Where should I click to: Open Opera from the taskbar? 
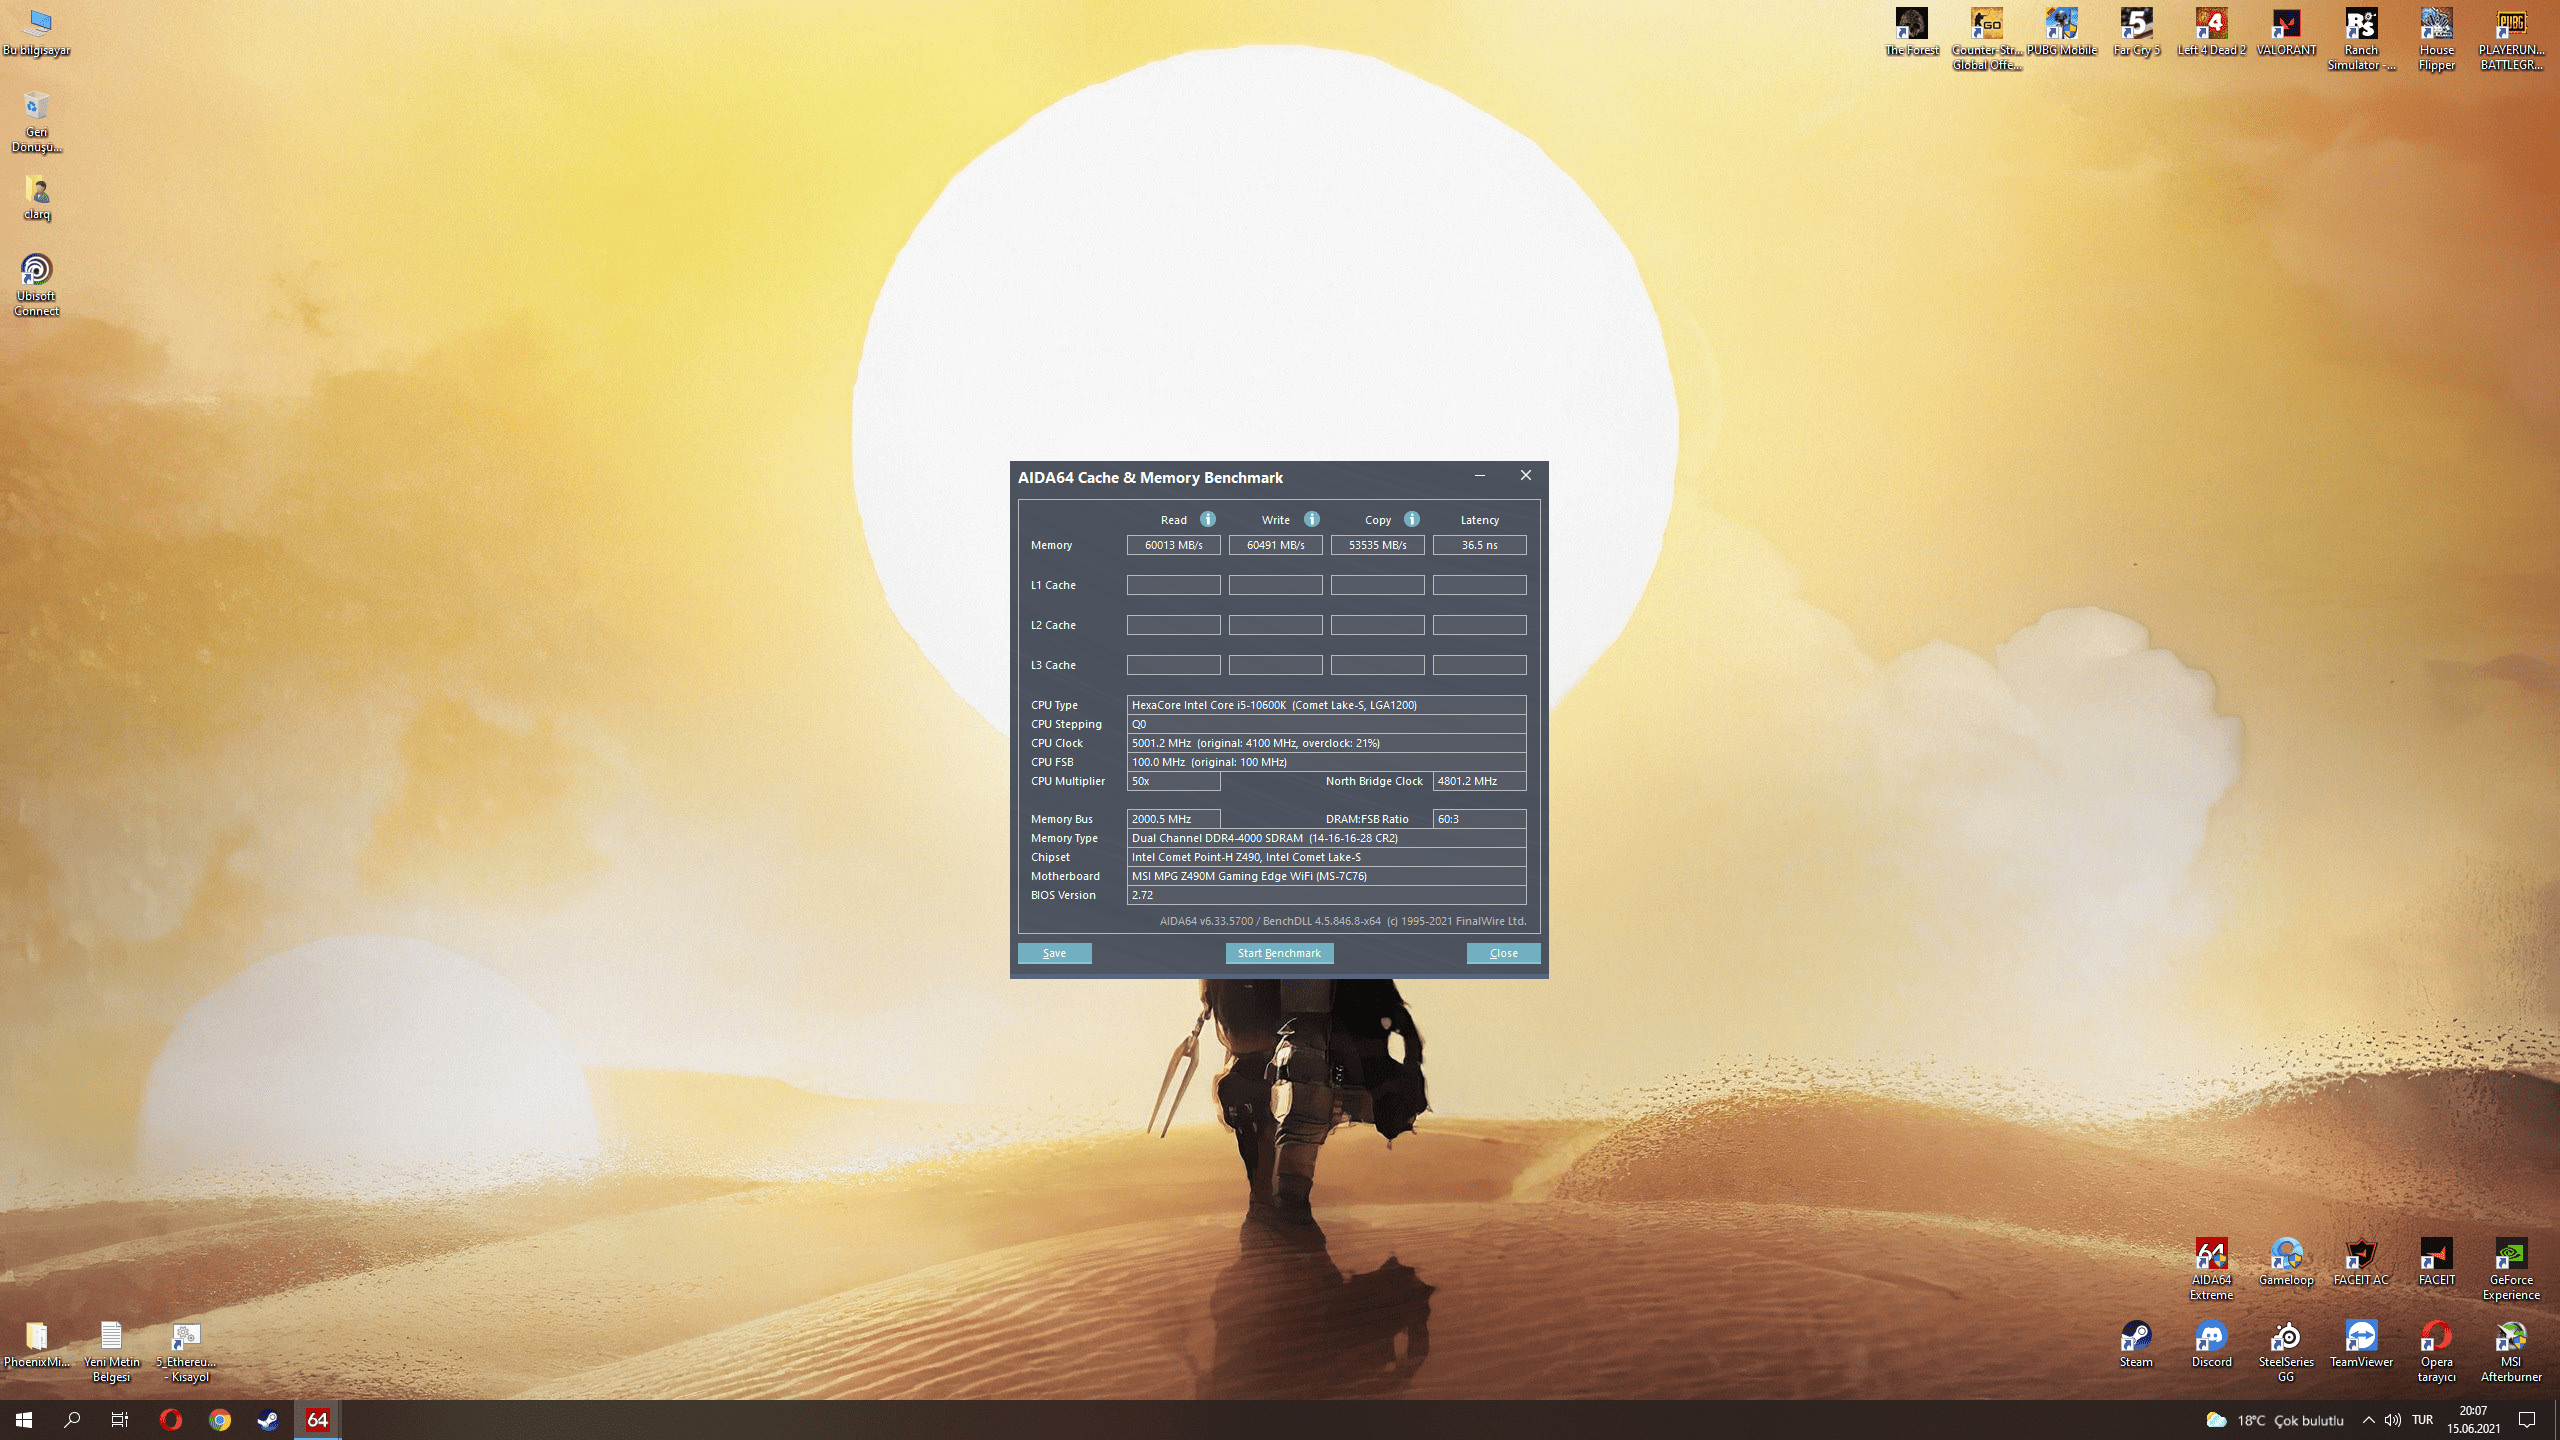[x=171, y=1420]
